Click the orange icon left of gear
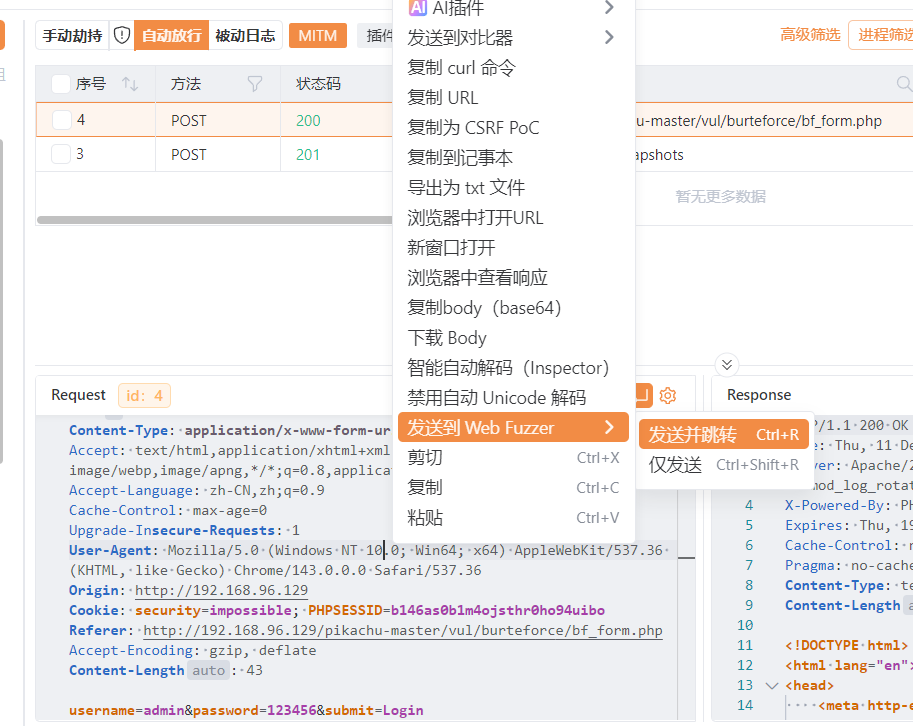The height and width of the screenshot is (726, 913). pos(643,395)
